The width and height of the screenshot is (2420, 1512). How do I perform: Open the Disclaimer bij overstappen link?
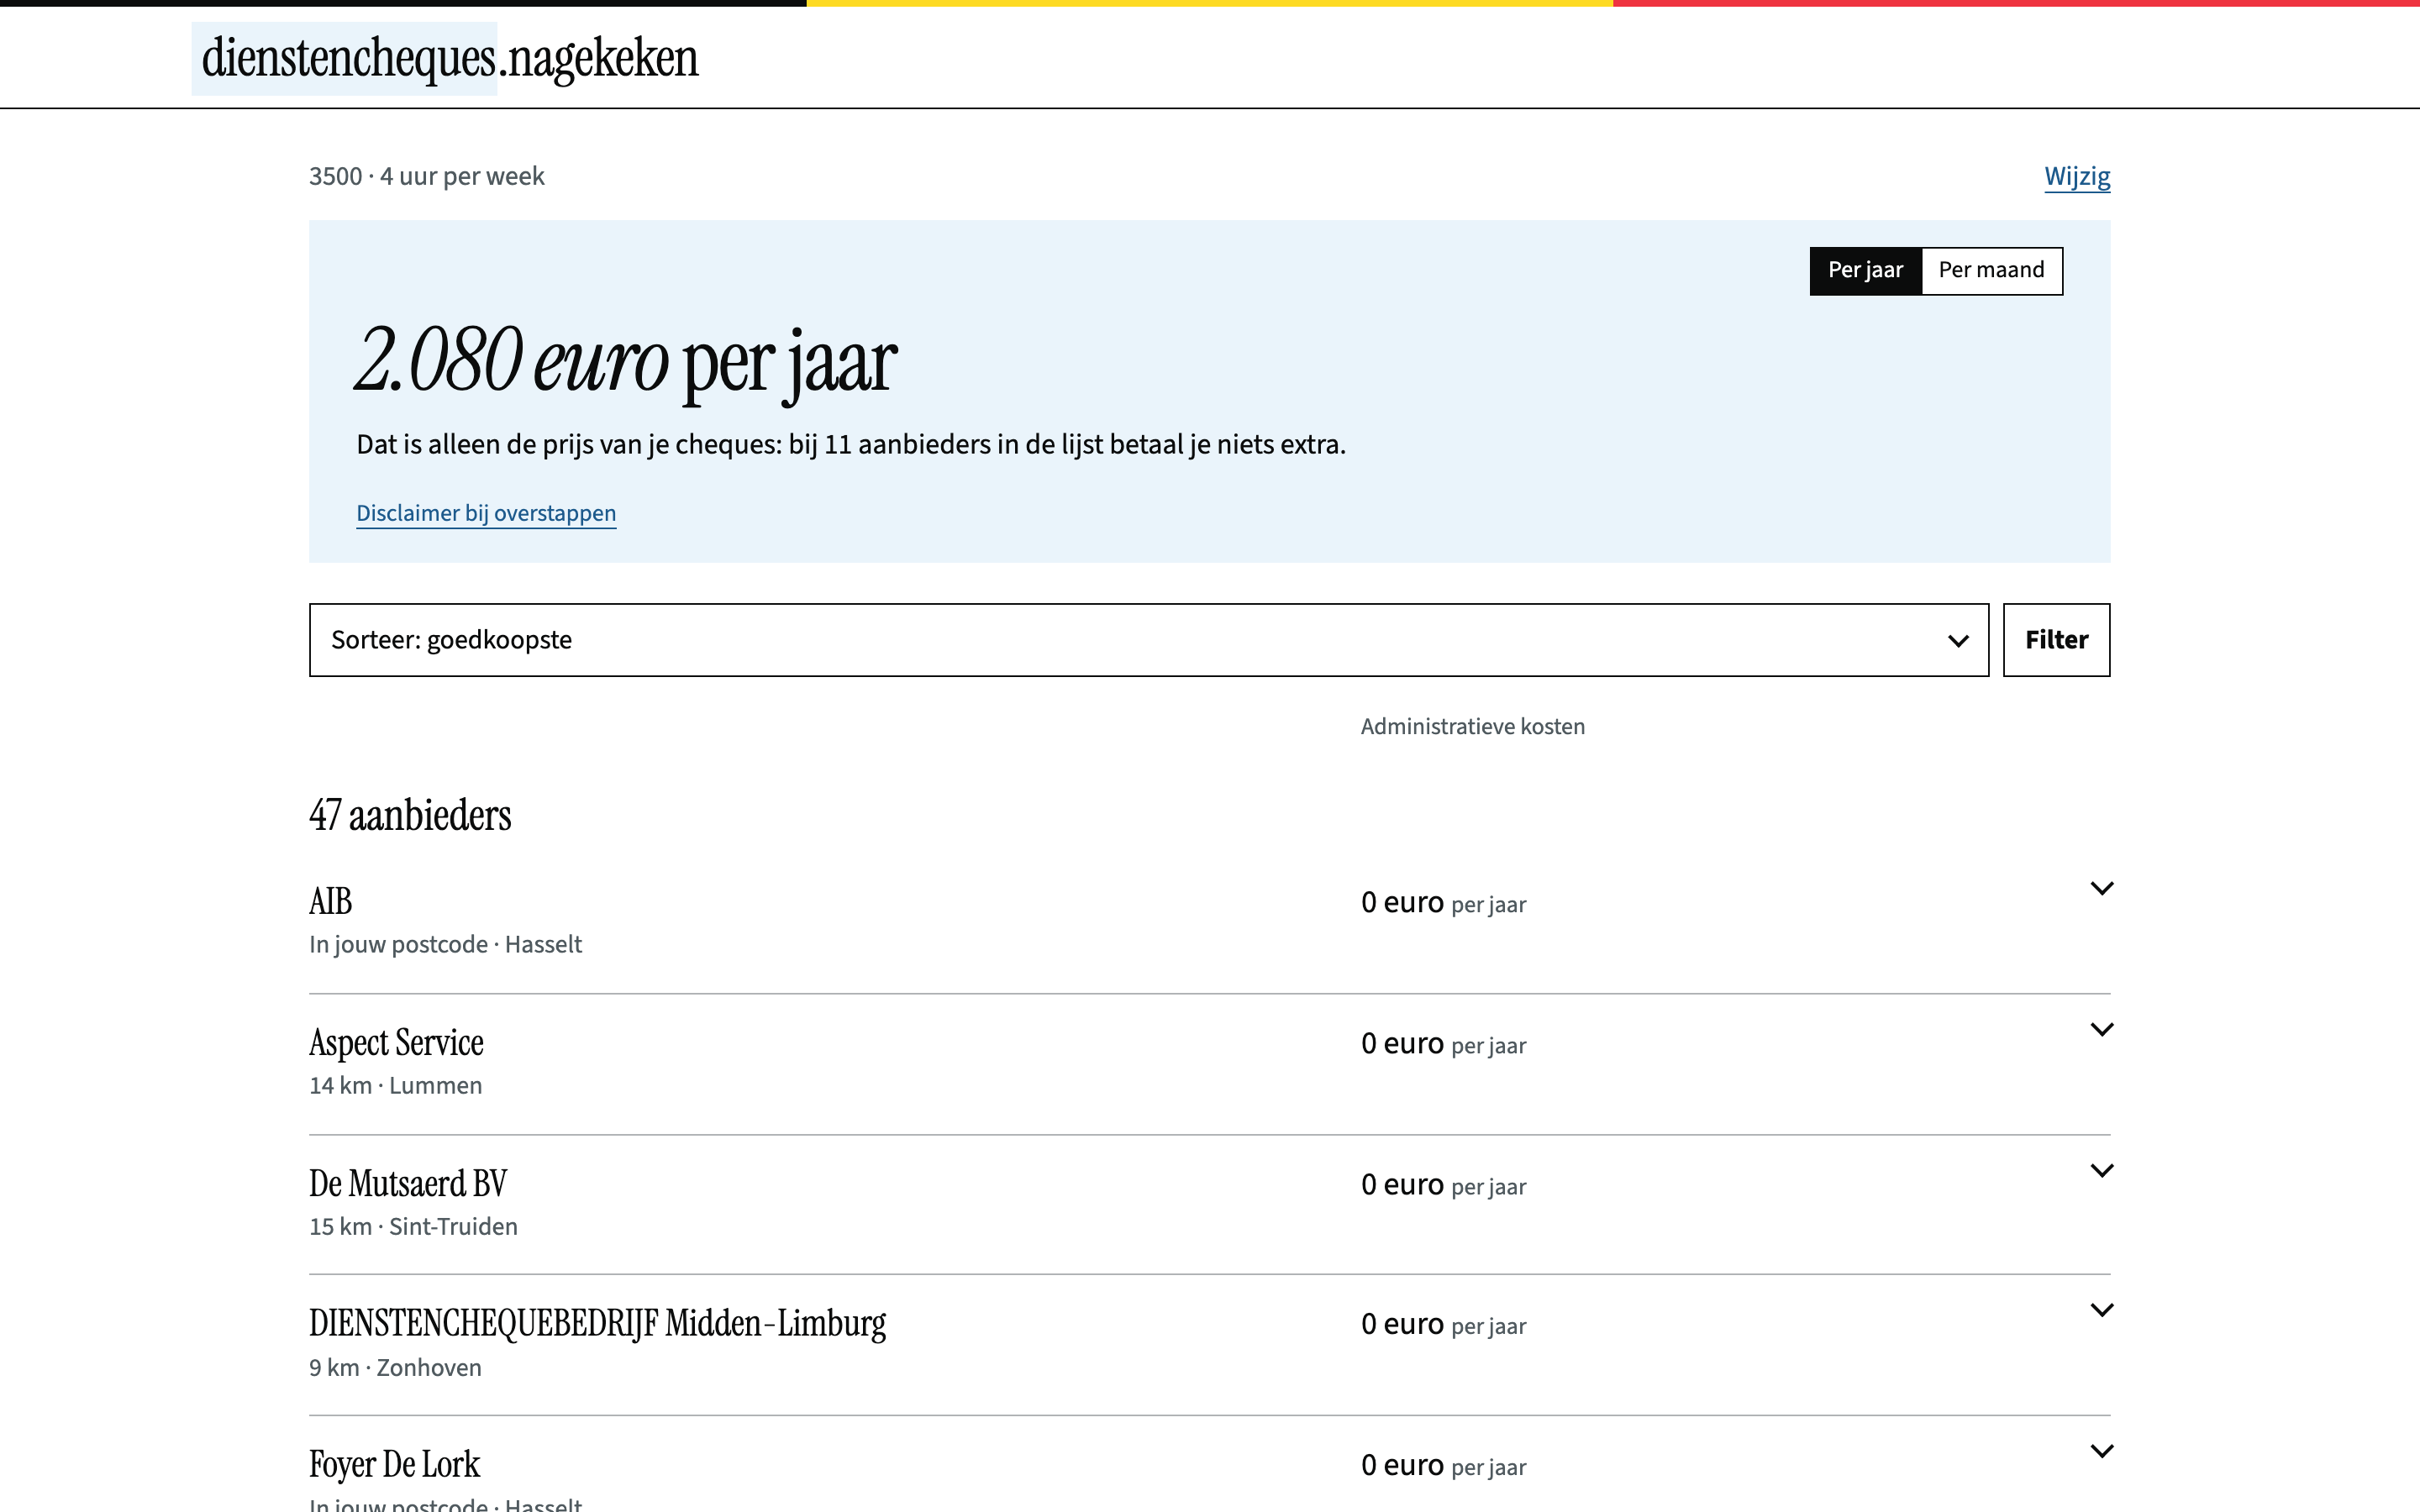(486, 513)
